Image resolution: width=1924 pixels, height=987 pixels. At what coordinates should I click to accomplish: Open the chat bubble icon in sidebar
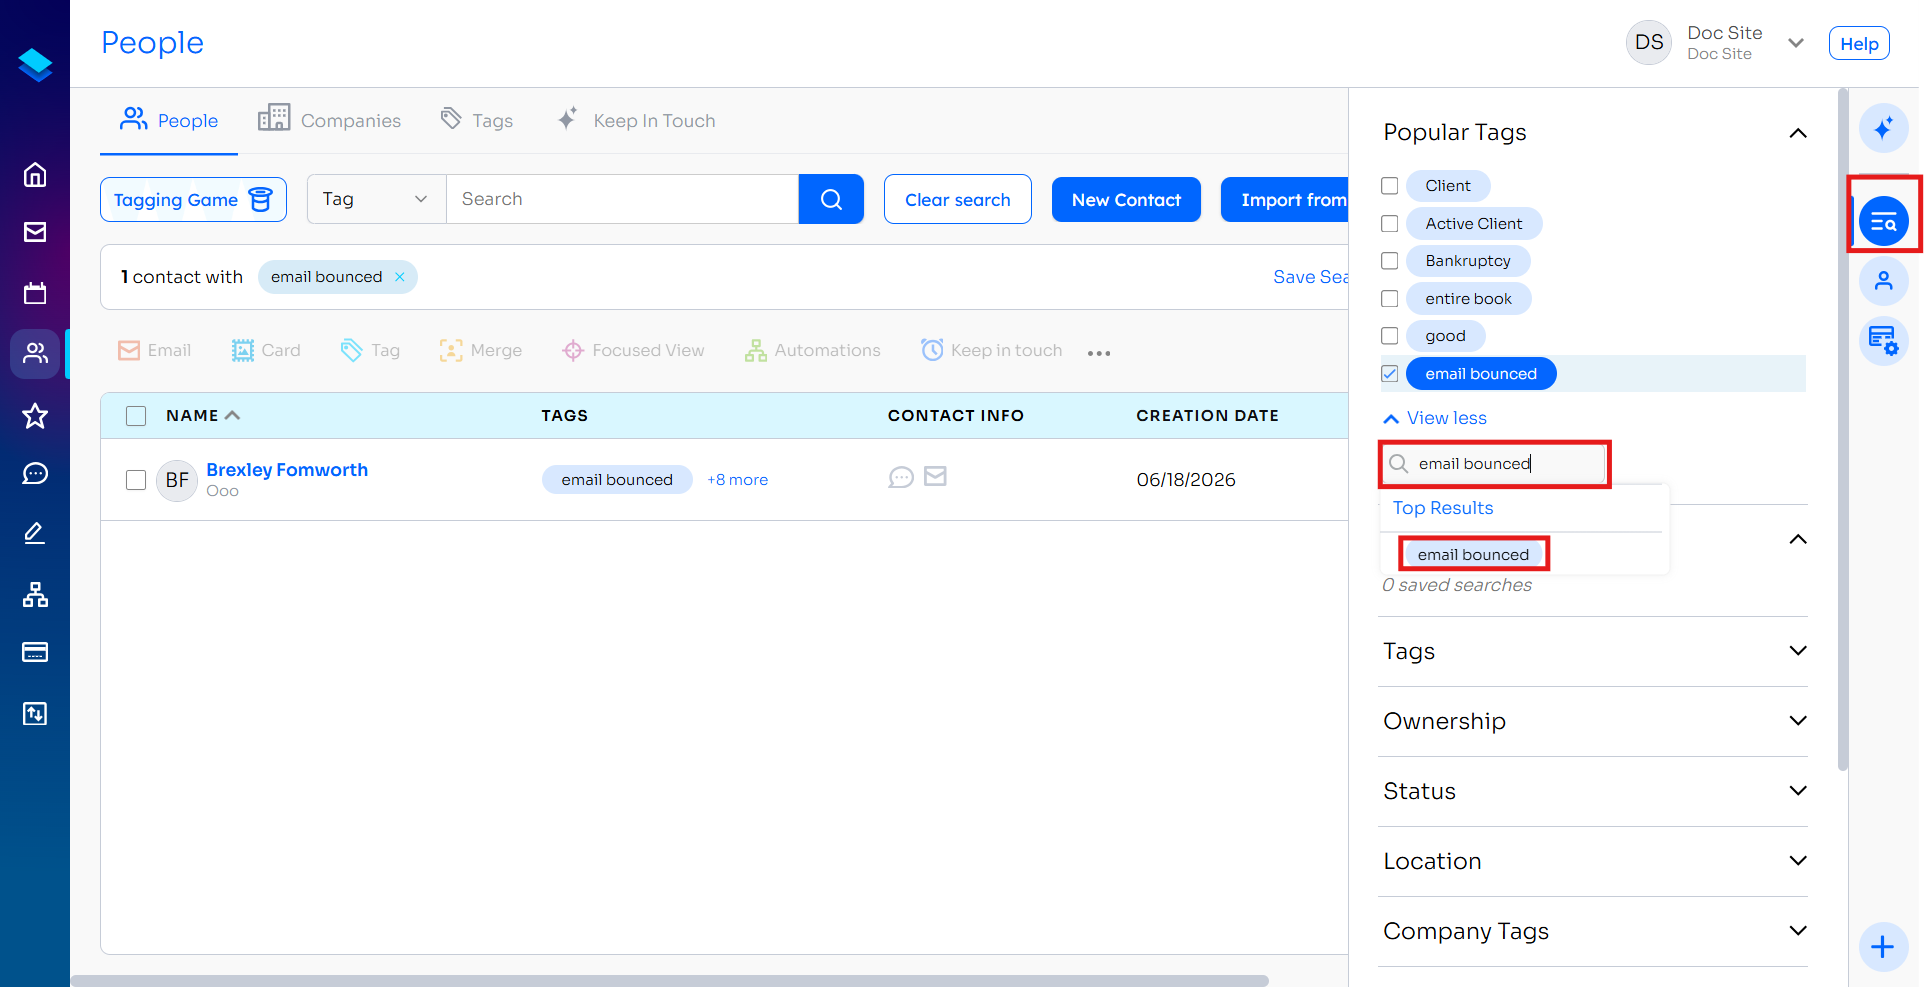35,473
